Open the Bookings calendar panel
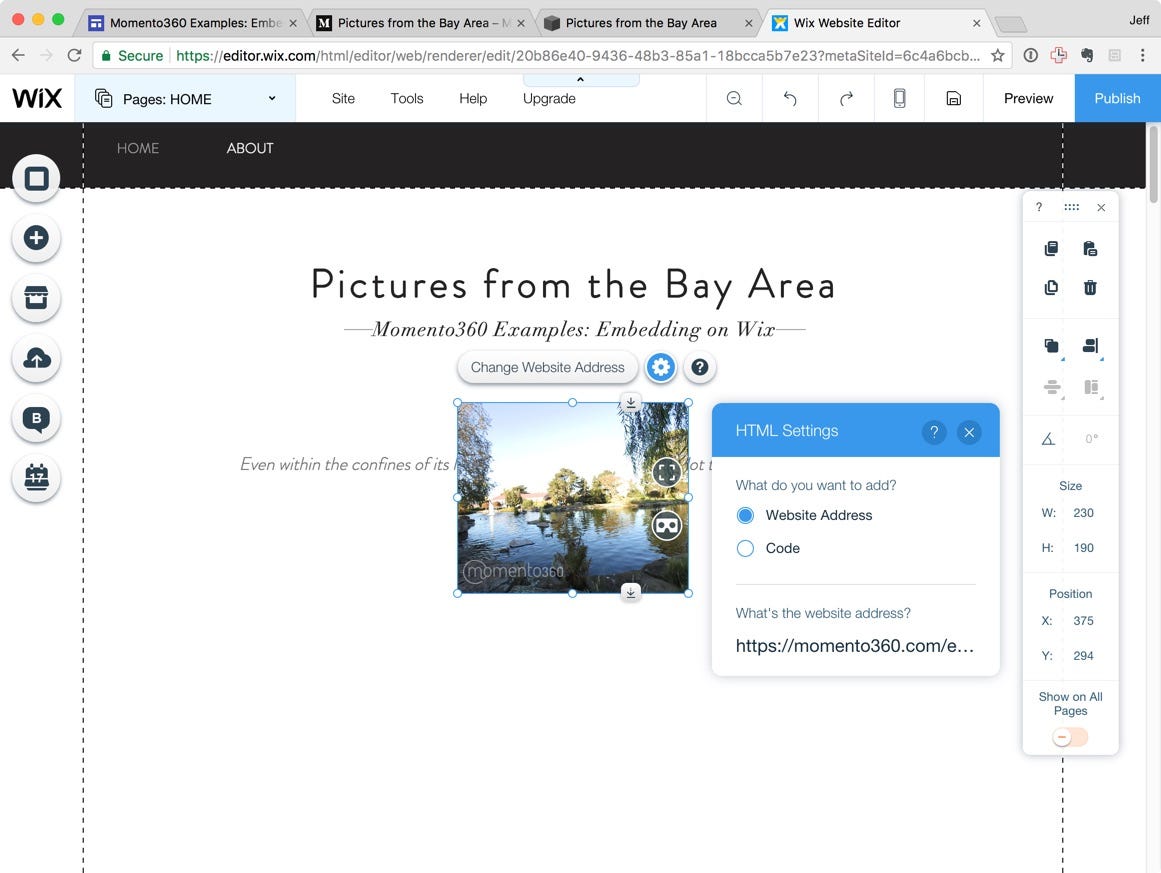 [36, 478]
